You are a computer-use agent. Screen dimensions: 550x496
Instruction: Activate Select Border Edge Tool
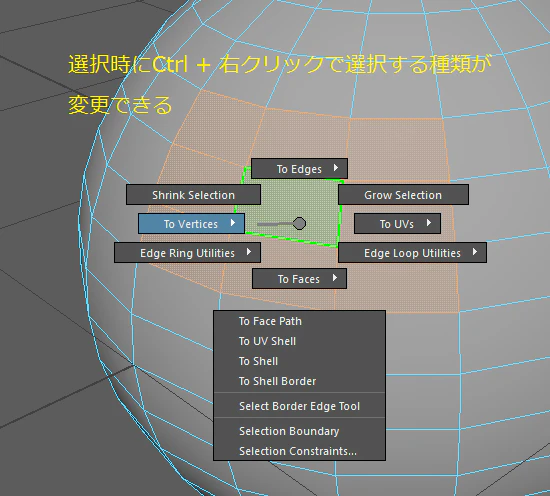[x=299, y=406]
